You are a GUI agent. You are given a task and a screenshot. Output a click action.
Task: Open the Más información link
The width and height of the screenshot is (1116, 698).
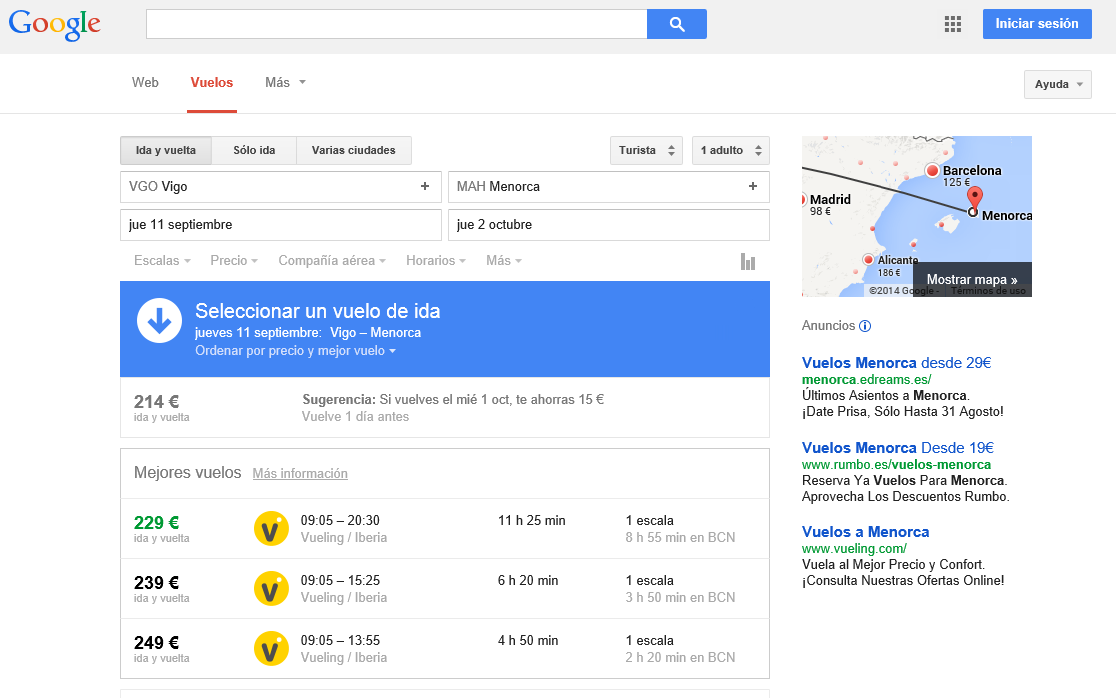point(300,474)
